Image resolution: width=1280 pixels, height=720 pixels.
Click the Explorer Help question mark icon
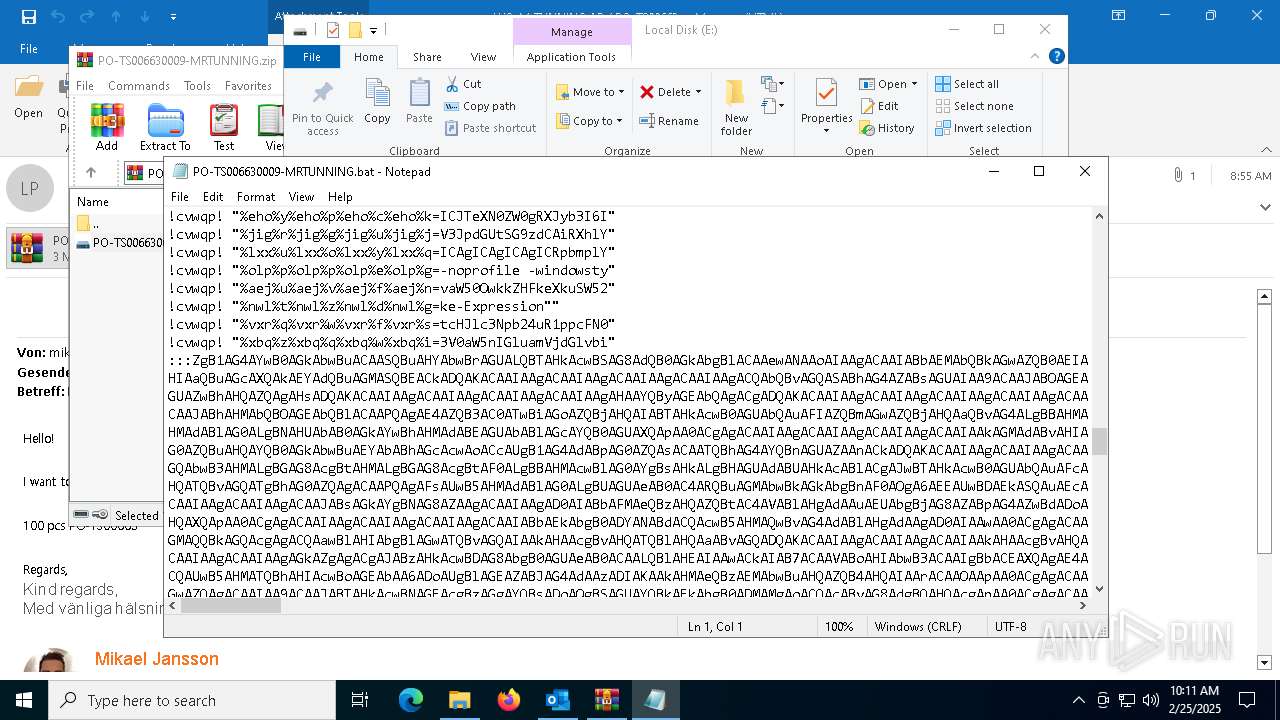tap(1057, 57)
